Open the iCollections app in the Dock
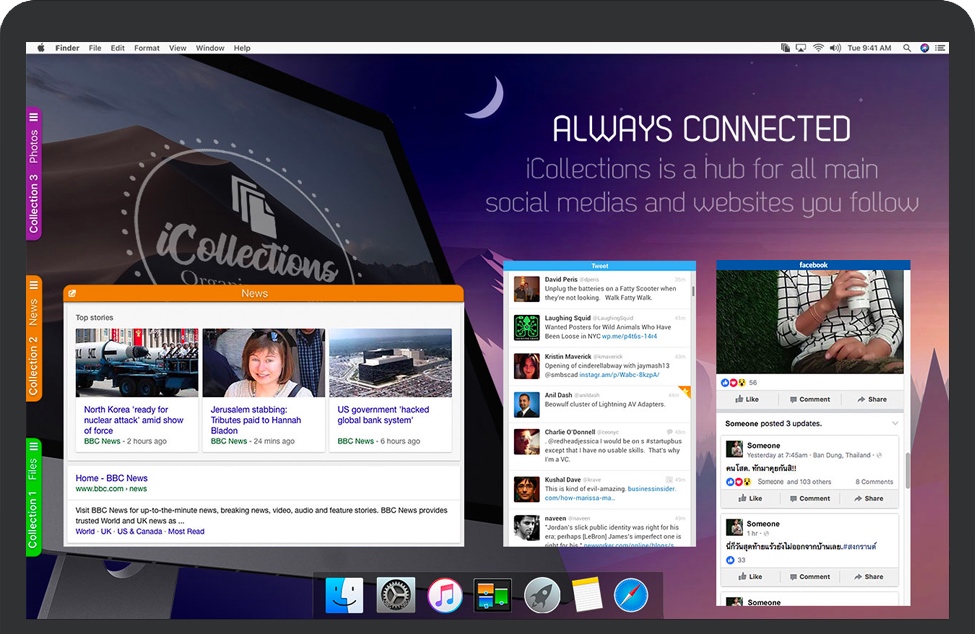This screenshot has height=634, width=975. click(x=492, y=595)
